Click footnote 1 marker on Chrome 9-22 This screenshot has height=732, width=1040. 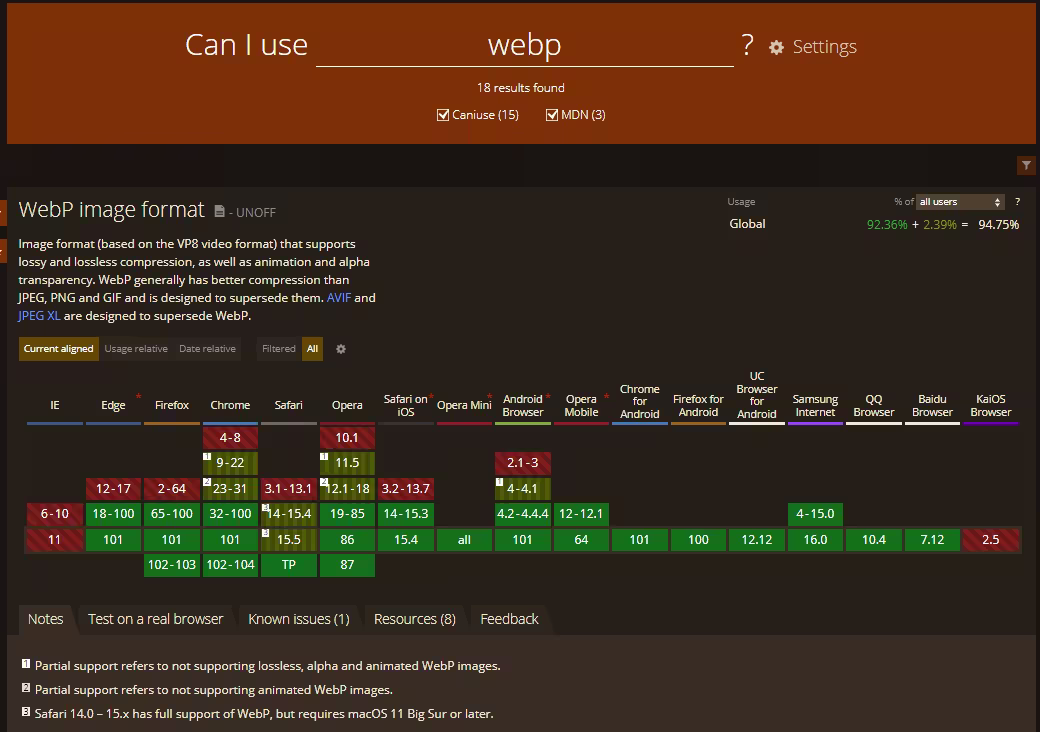(x=207, y=457)
